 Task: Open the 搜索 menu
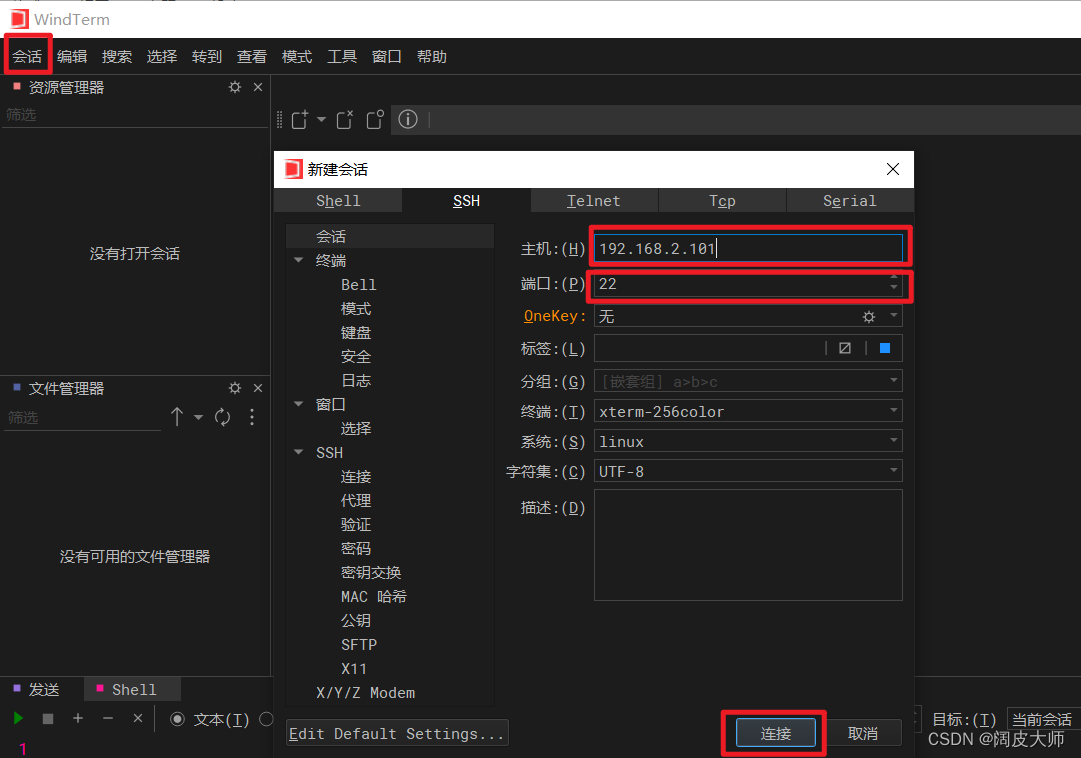click(x=117, y=57)
